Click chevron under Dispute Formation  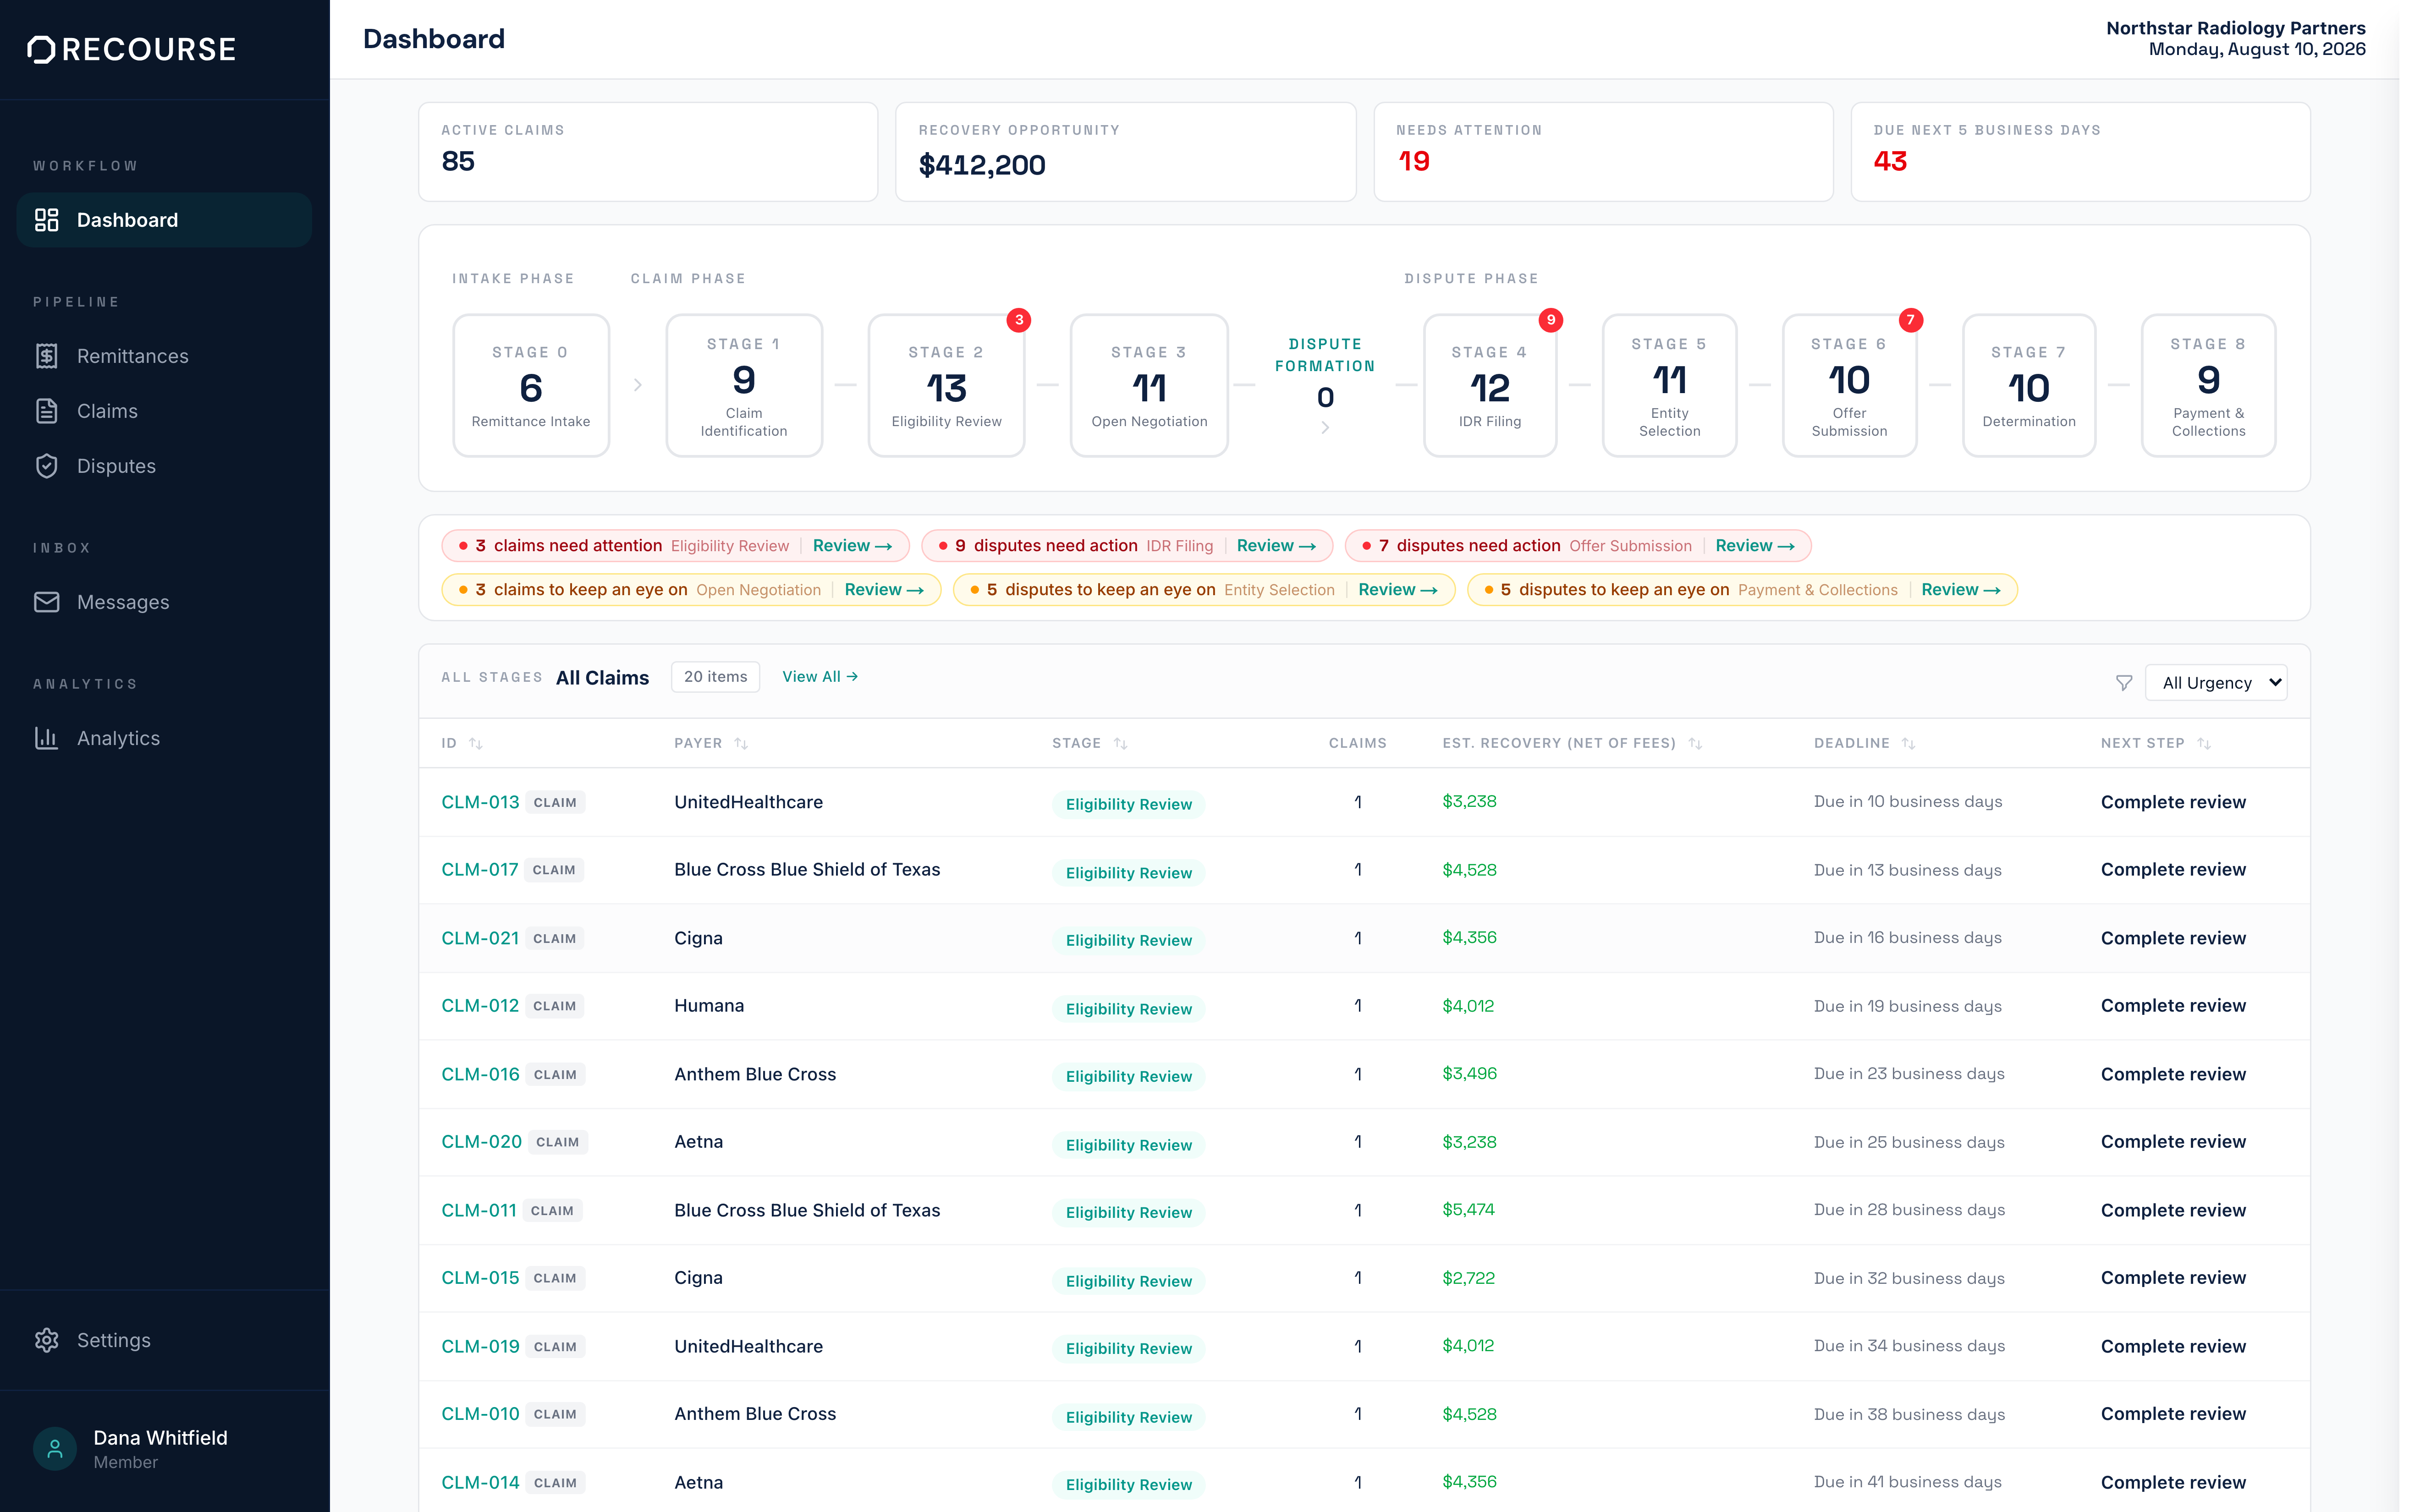1325,428
